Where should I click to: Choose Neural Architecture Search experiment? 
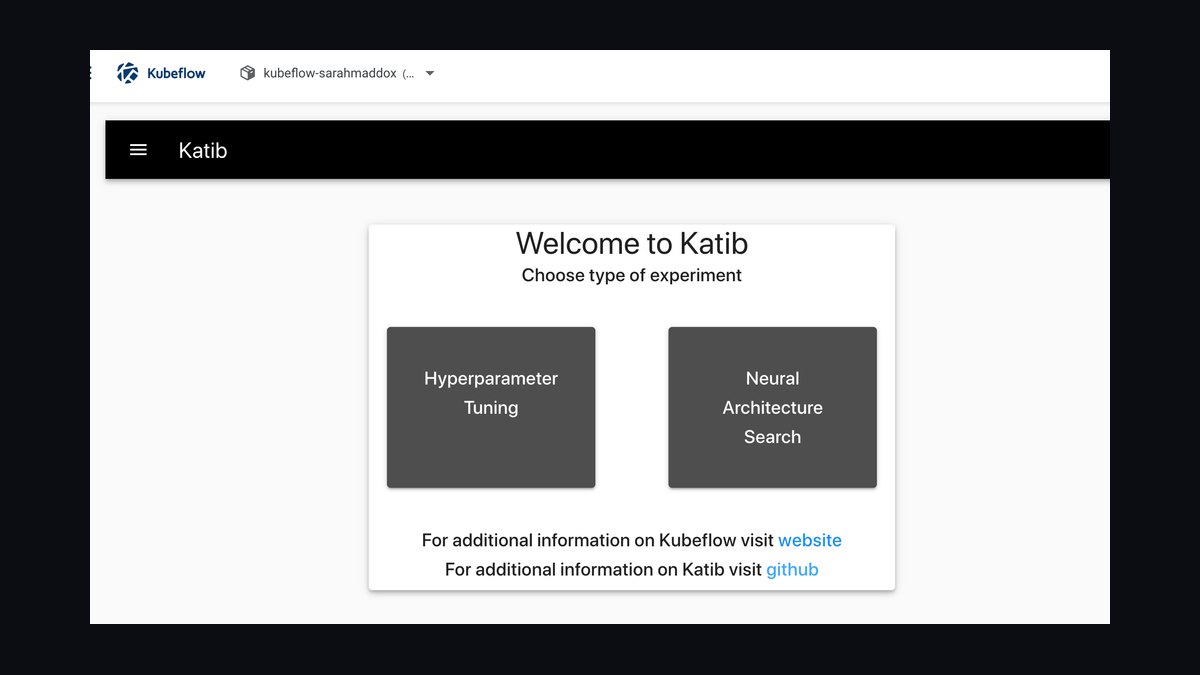pyautogui.click(x=772, y=407)
